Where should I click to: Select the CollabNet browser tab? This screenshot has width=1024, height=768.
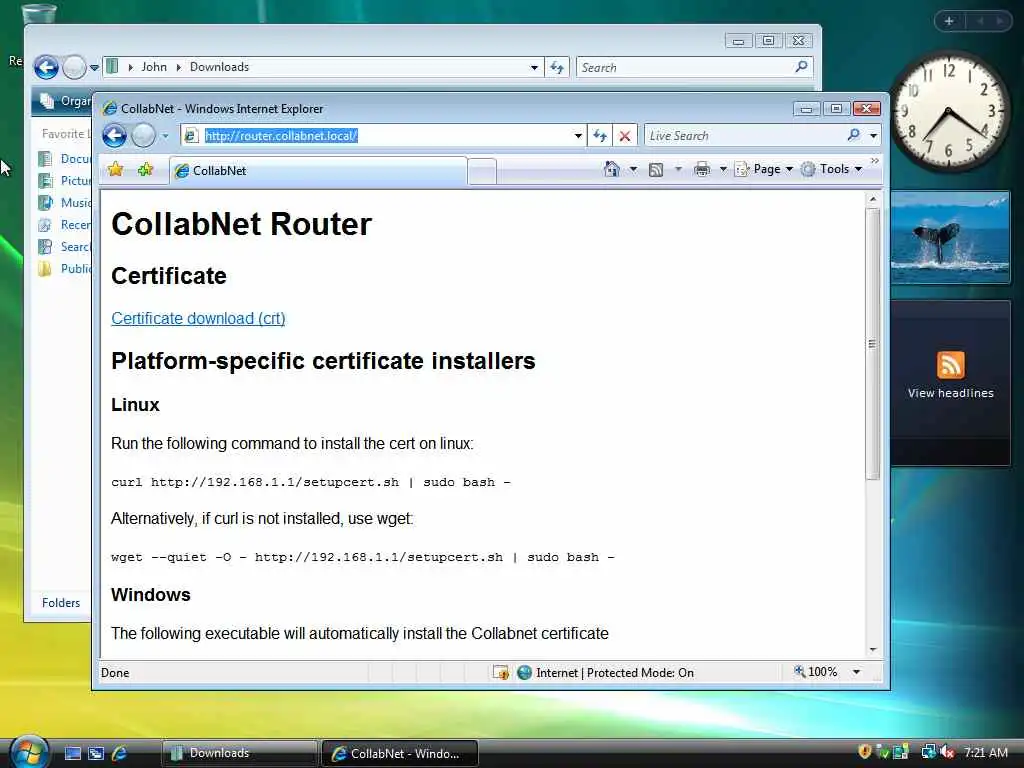(x=319, y=171)
